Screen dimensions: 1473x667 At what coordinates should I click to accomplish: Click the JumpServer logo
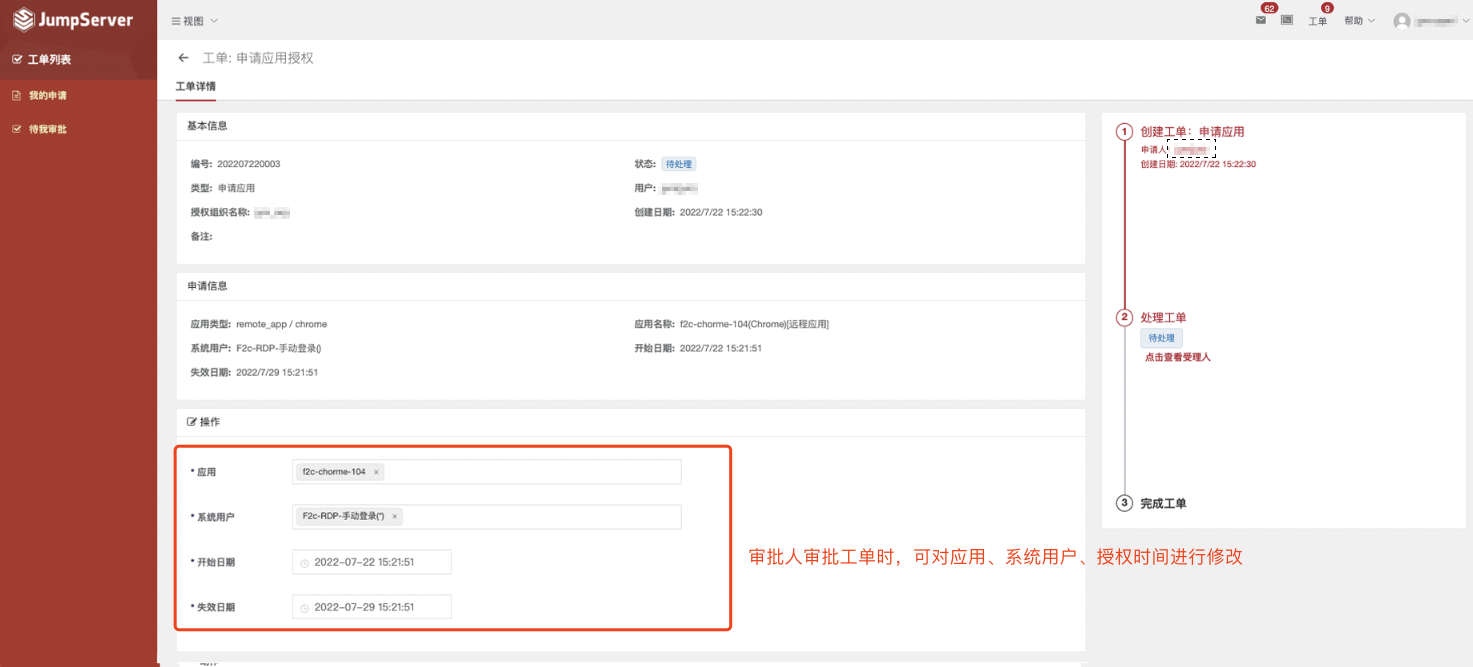(75, 18)
